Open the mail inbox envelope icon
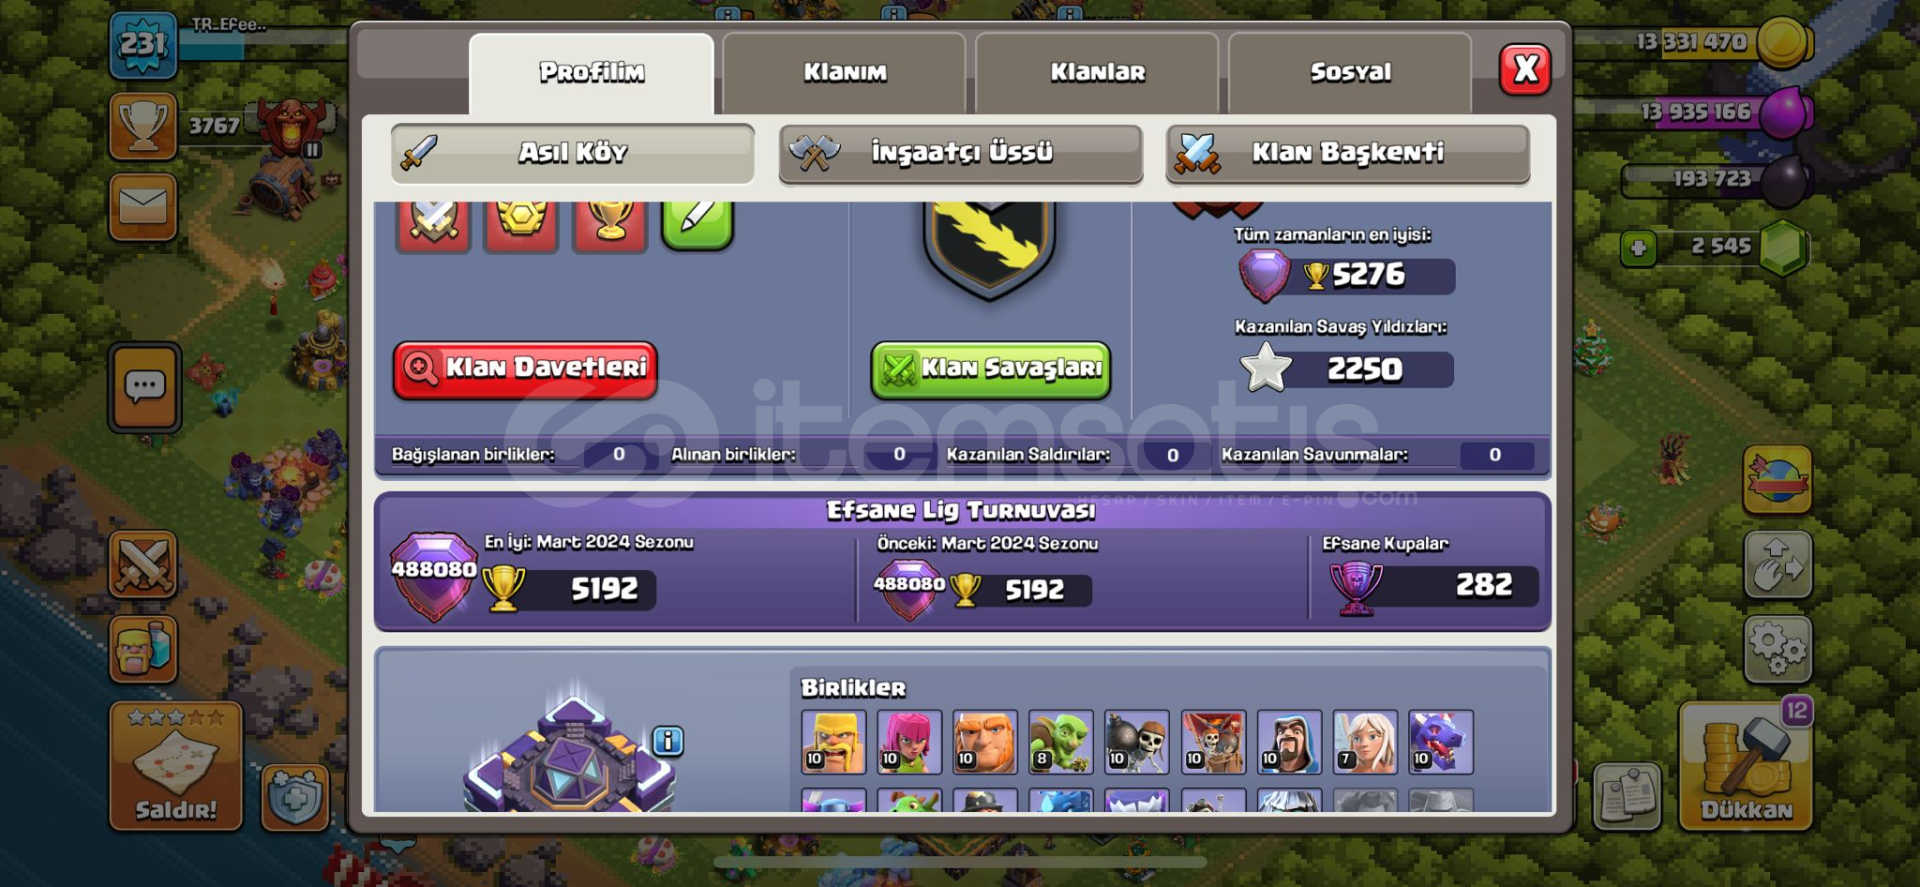1920x887 pixels. coord(143,207)
